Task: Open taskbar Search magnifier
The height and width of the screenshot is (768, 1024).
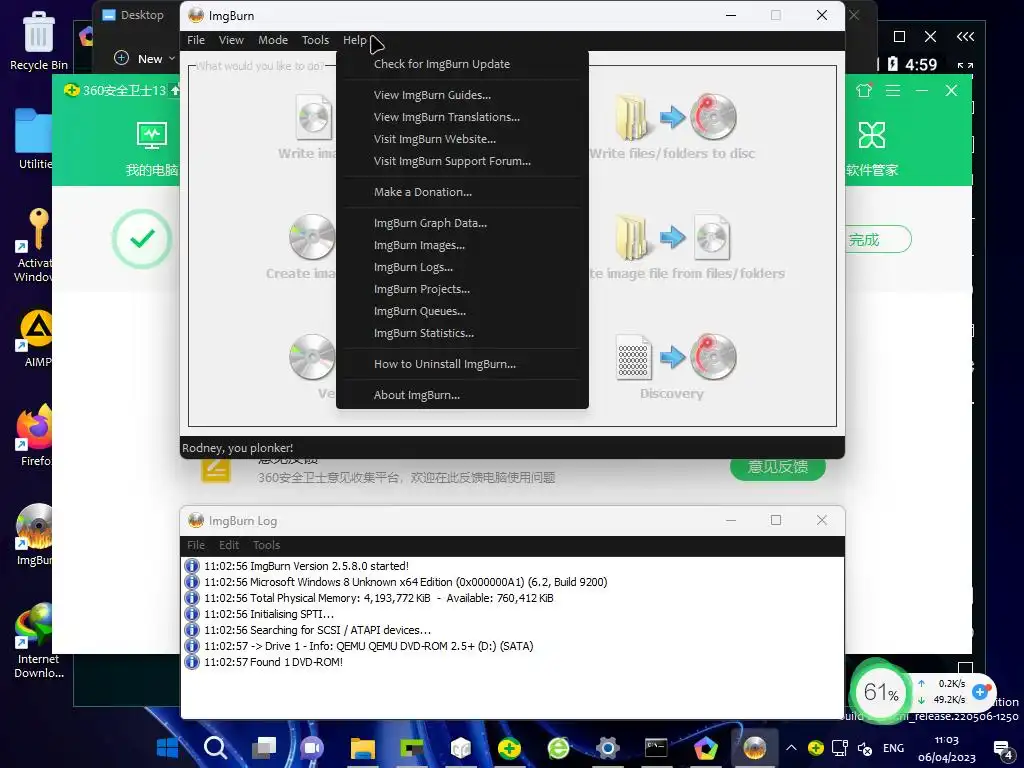Action: (x=216, y=748)
